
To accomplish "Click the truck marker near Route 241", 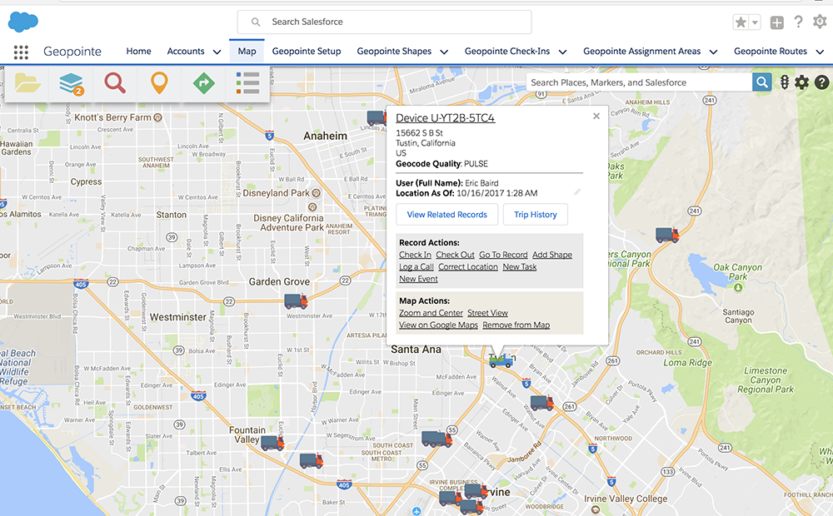I will (667, 234).
